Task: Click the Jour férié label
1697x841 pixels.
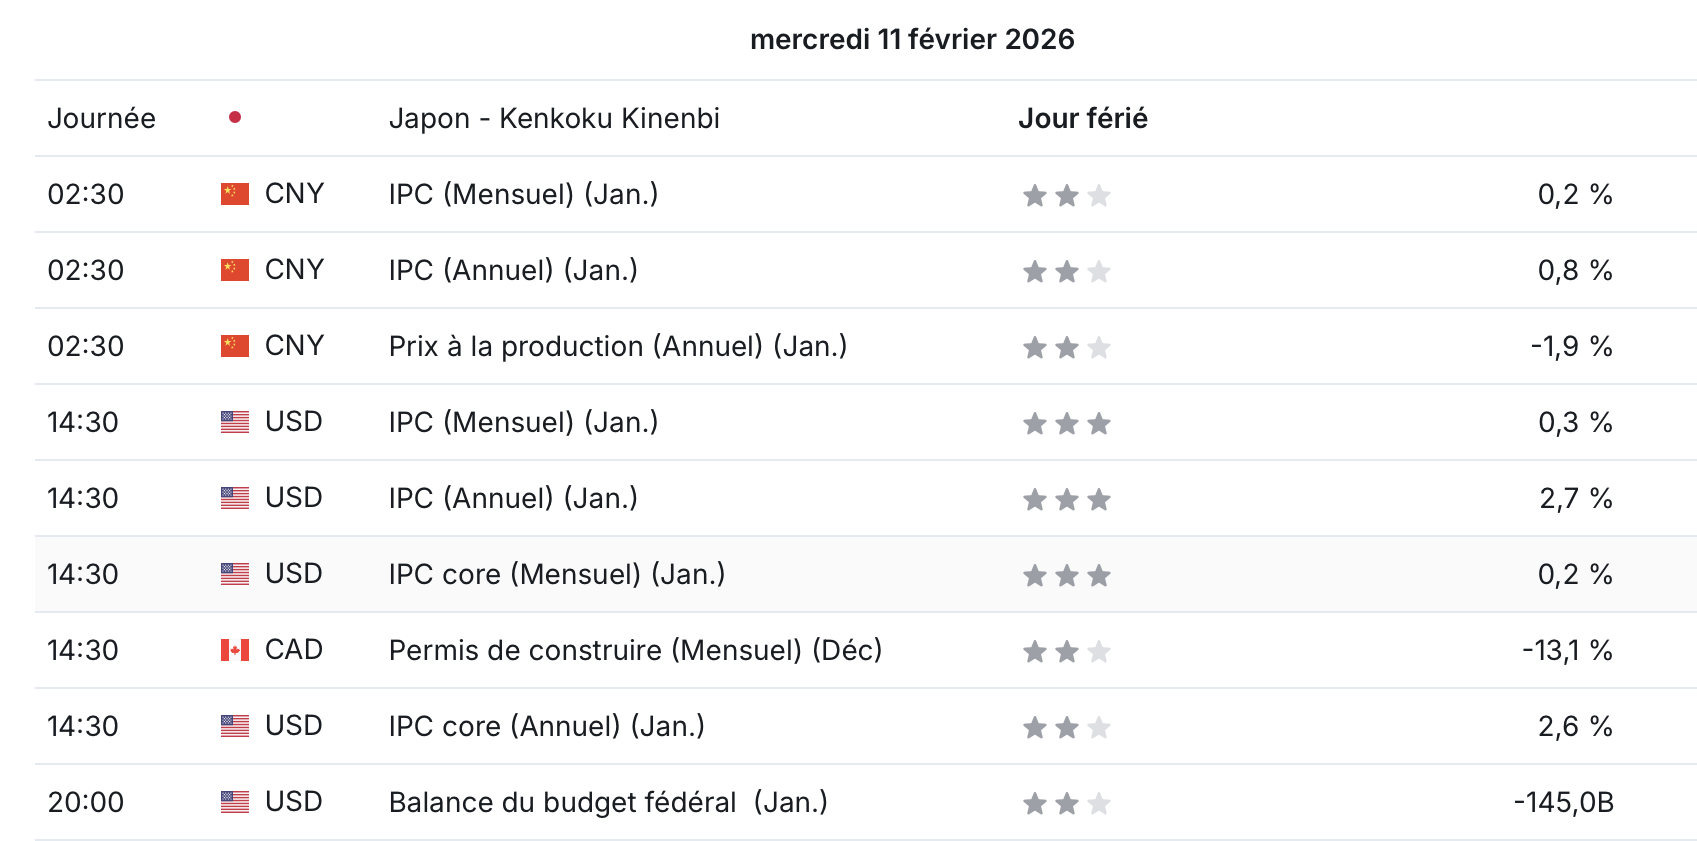Action: tap(1083, 118)
